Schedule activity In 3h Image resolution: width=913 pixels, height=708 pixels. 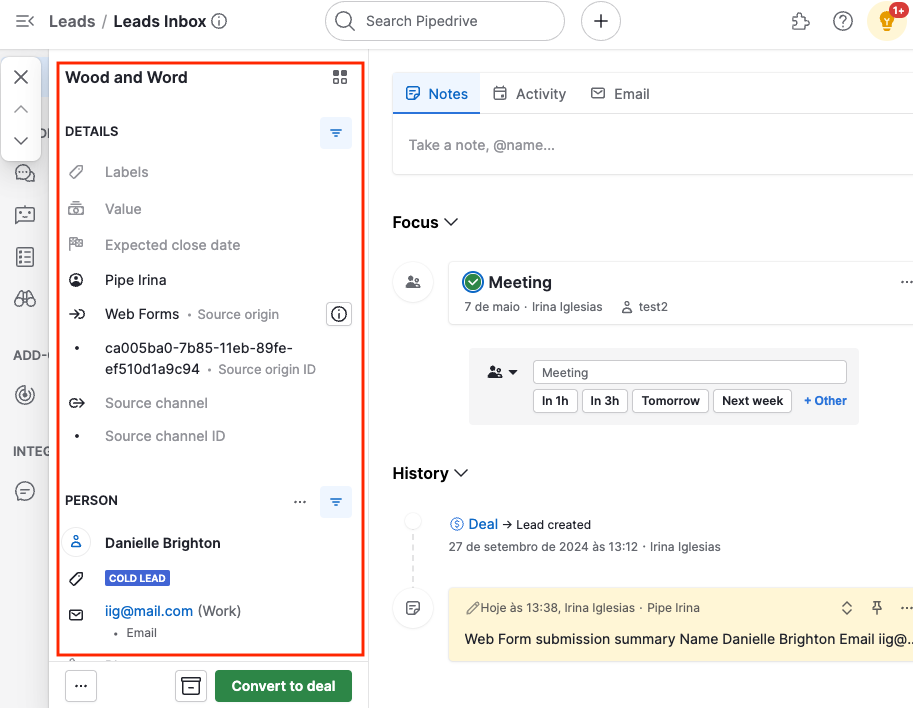point(604,401)
